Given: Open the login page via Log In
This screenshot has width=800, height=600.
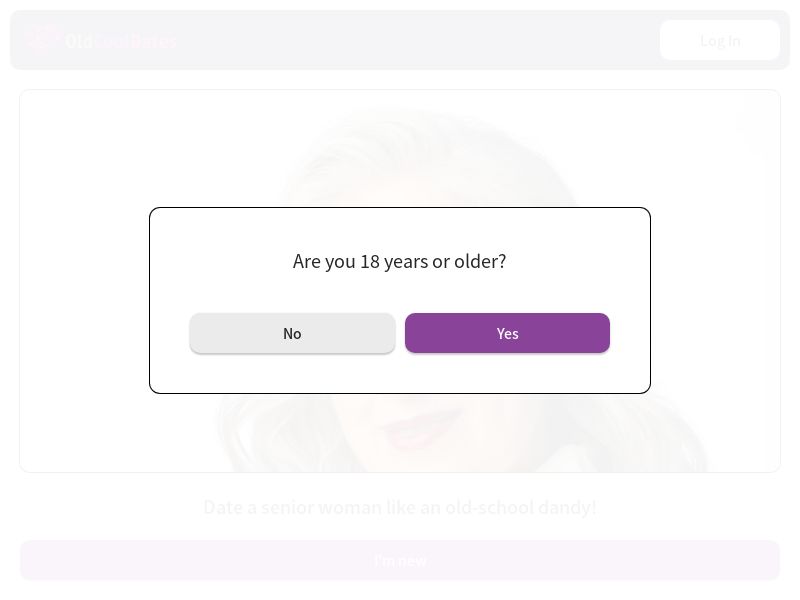Looking at the screenshot, I should point(720,40).
